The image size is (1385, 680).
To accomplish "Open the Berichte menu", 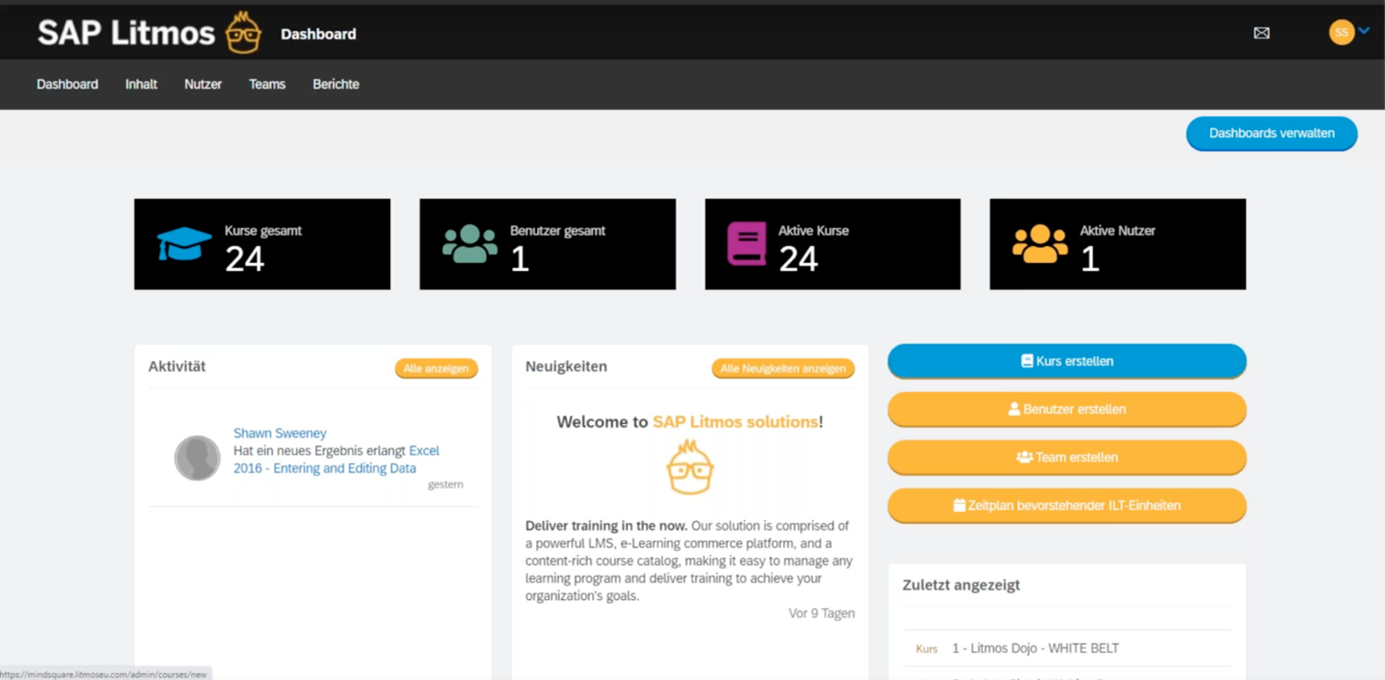I will 336,84.
